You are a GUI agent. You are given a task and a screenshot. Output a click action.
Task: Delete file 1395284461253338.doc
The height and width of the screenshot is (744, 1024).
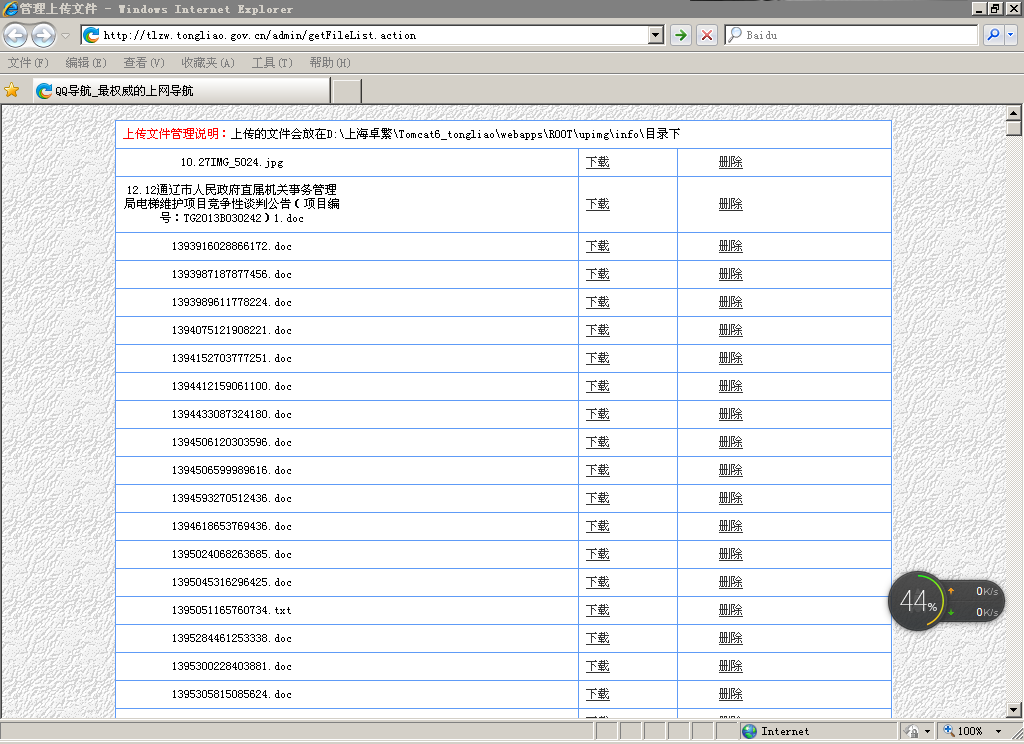(x=730, y=638)
